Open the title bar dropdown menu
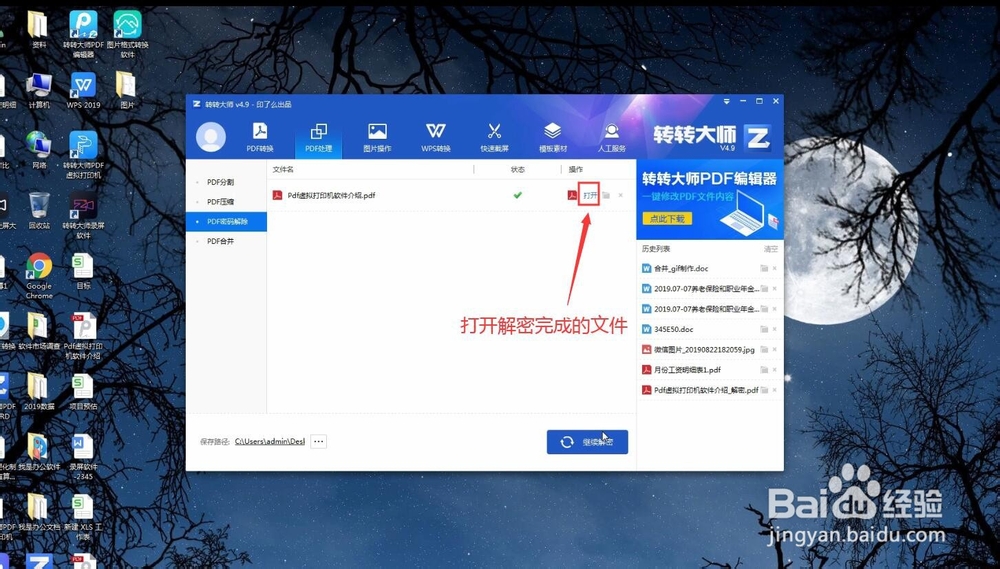This screenshot has height=569, width=1000. click(726, 101)
